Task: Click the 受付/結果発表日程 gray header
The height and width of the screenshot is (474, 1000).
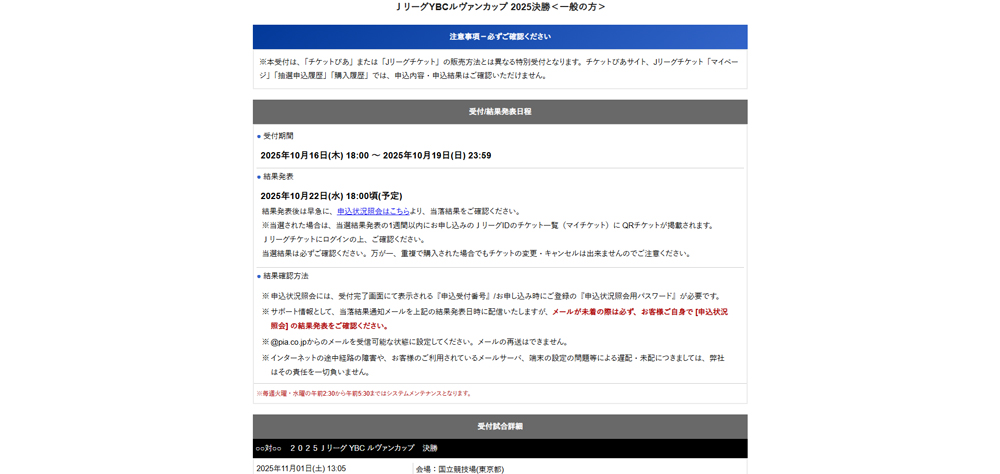Action: 499,112
